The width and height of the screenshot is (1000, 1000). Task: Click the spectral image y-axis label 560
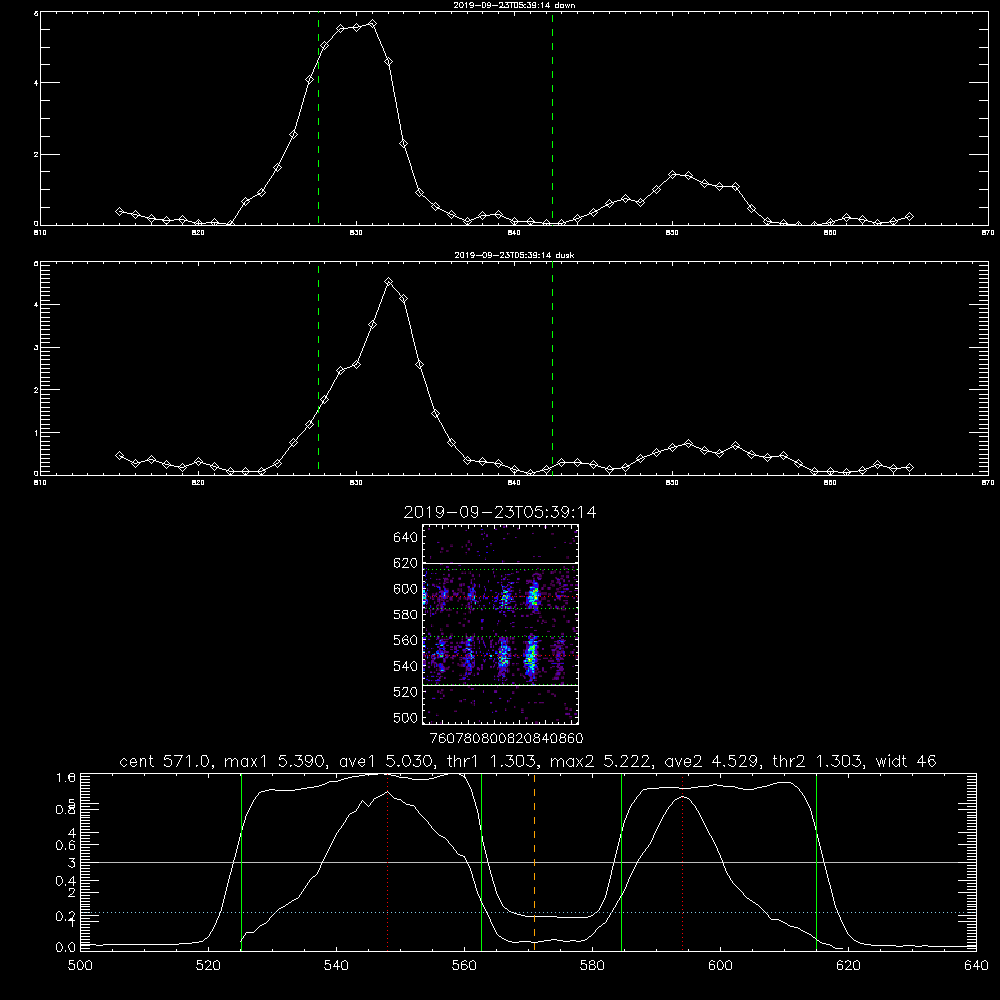tap(406, 640)
